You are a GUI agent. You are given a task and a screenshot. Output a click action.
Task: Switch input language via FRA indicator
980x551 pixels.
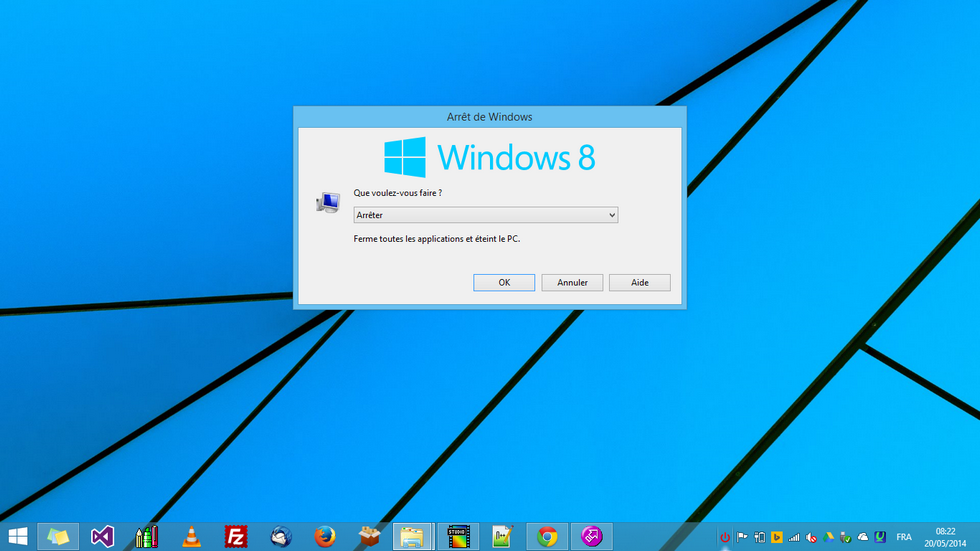(904, 537)
